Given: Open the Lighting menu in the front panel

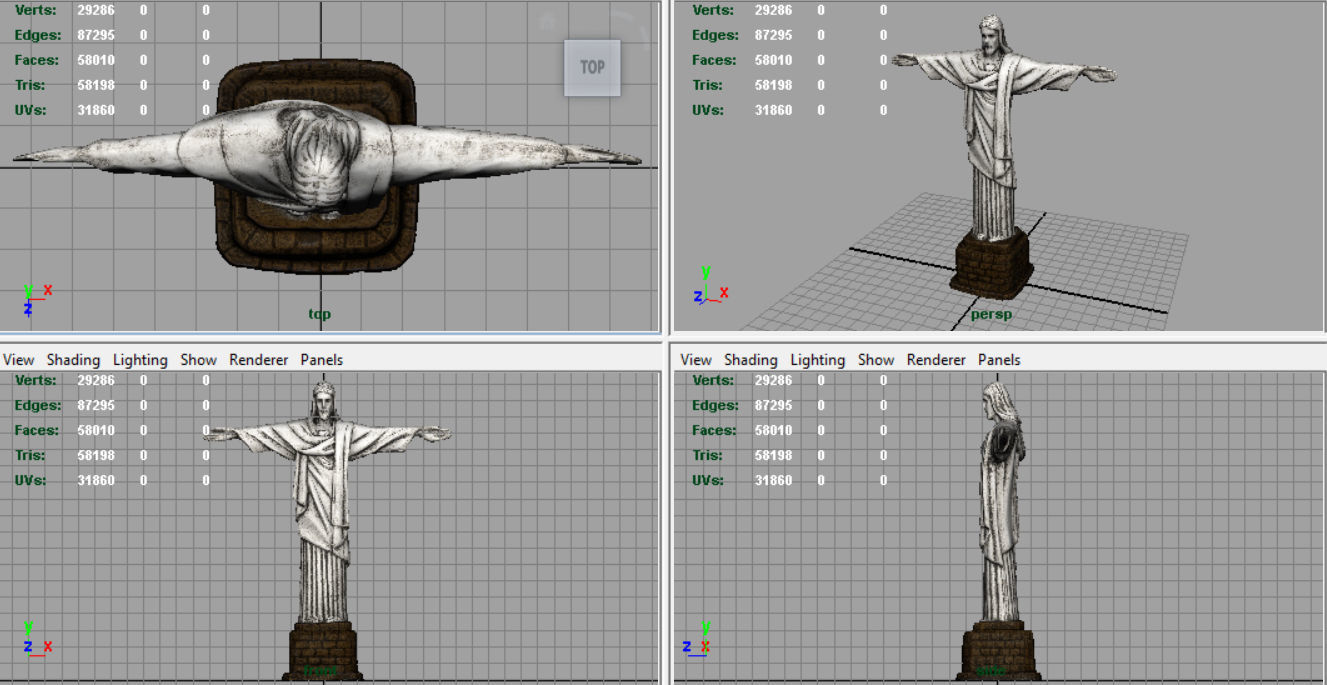Looking at the screenshot, I should (x=140, y=360).
